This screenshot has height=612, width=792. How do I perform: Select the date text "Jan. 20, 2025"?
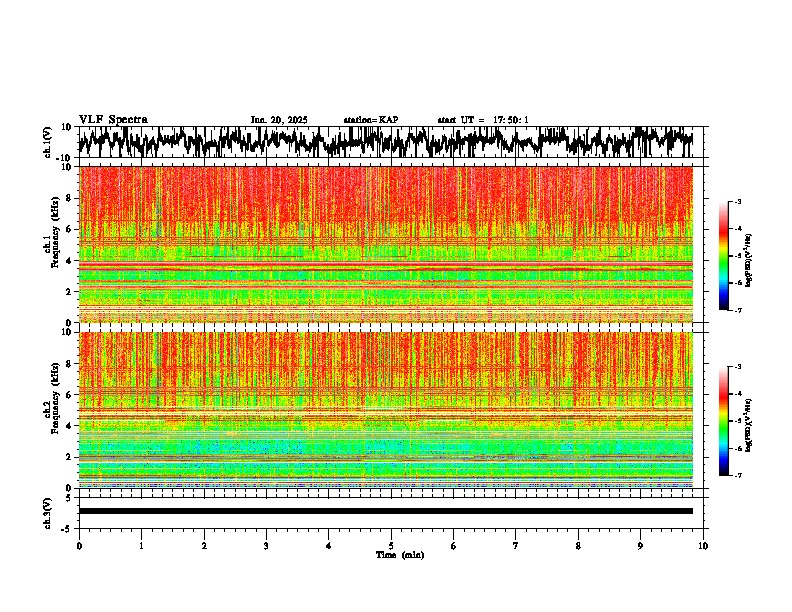click(279, 120)
